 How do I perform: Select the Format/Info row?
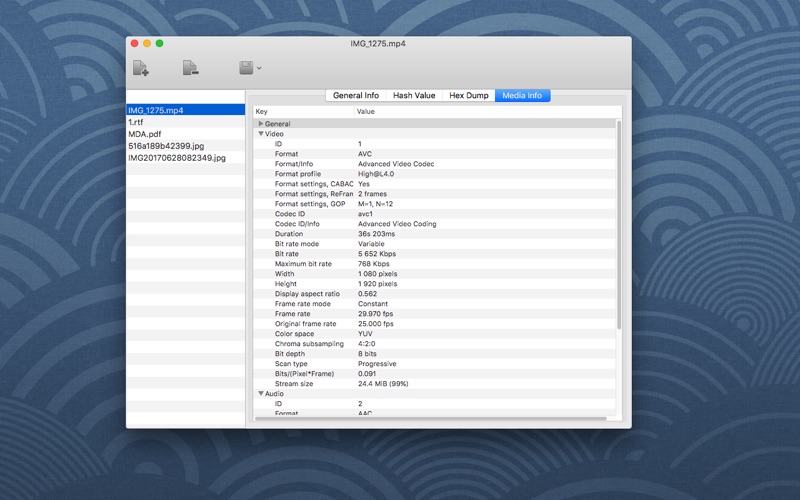(x=435, y=164)
